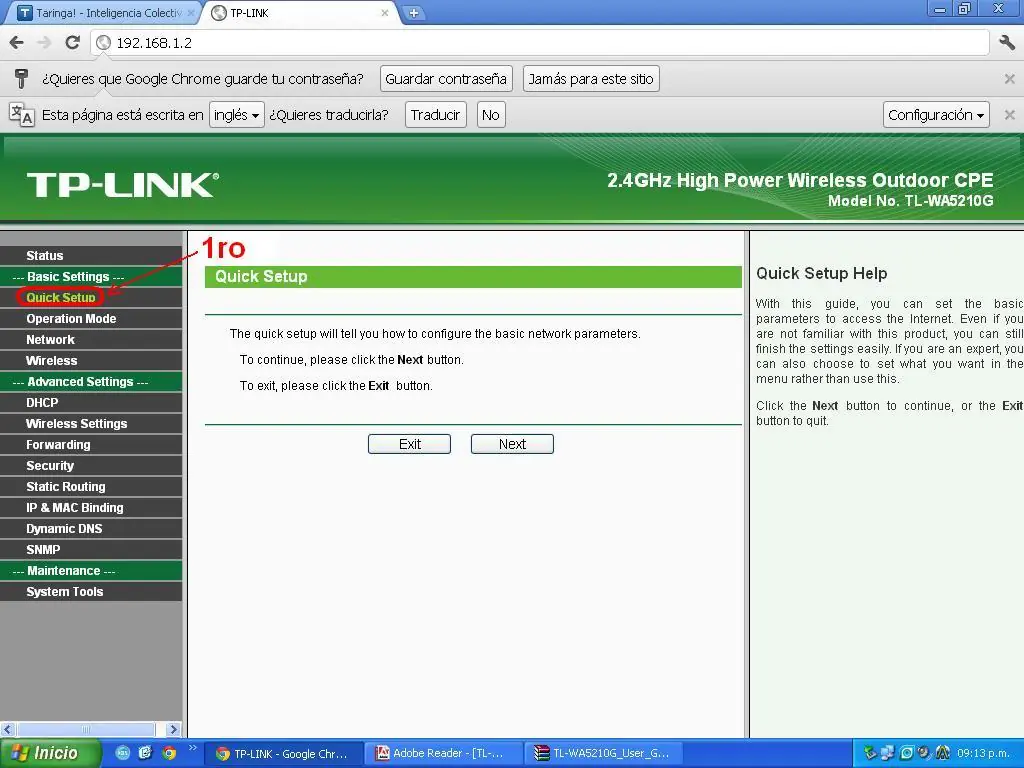Screen dimensions: 1024x768
Task: Open the DHCP menu item
Action: (x=91, y=403)
